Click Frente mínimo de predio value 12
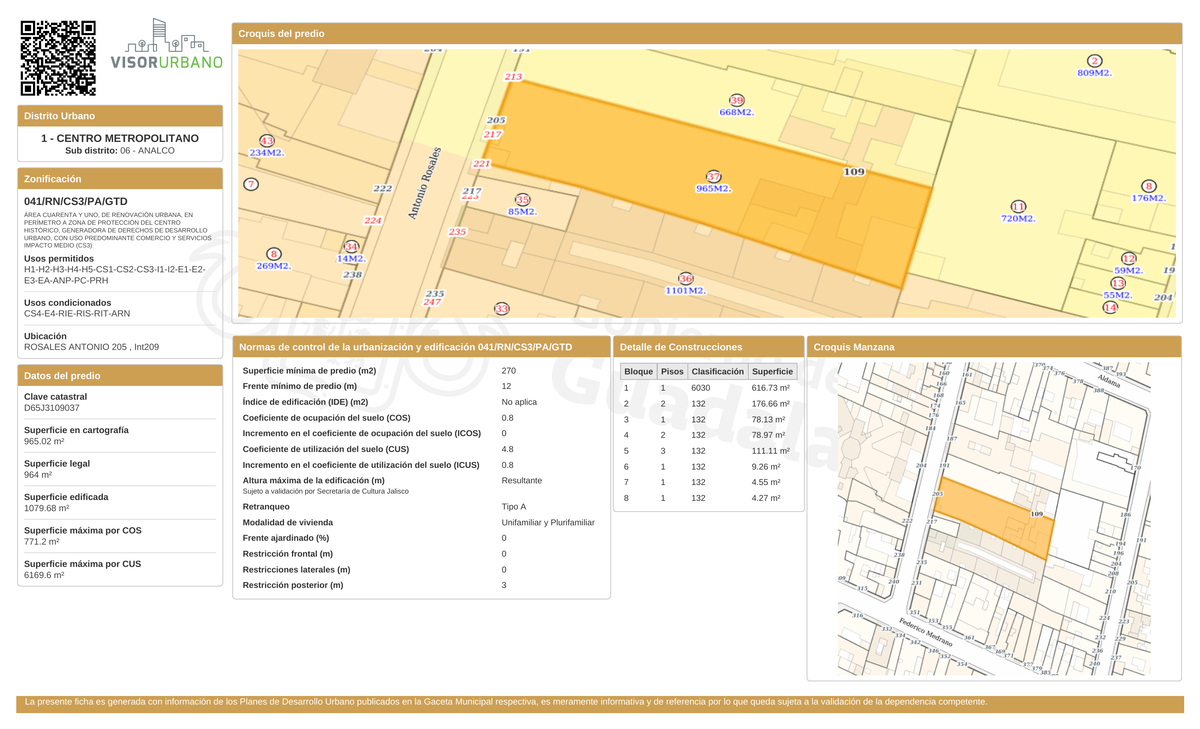Screen dimensions: 1200x729 (506, 386)
